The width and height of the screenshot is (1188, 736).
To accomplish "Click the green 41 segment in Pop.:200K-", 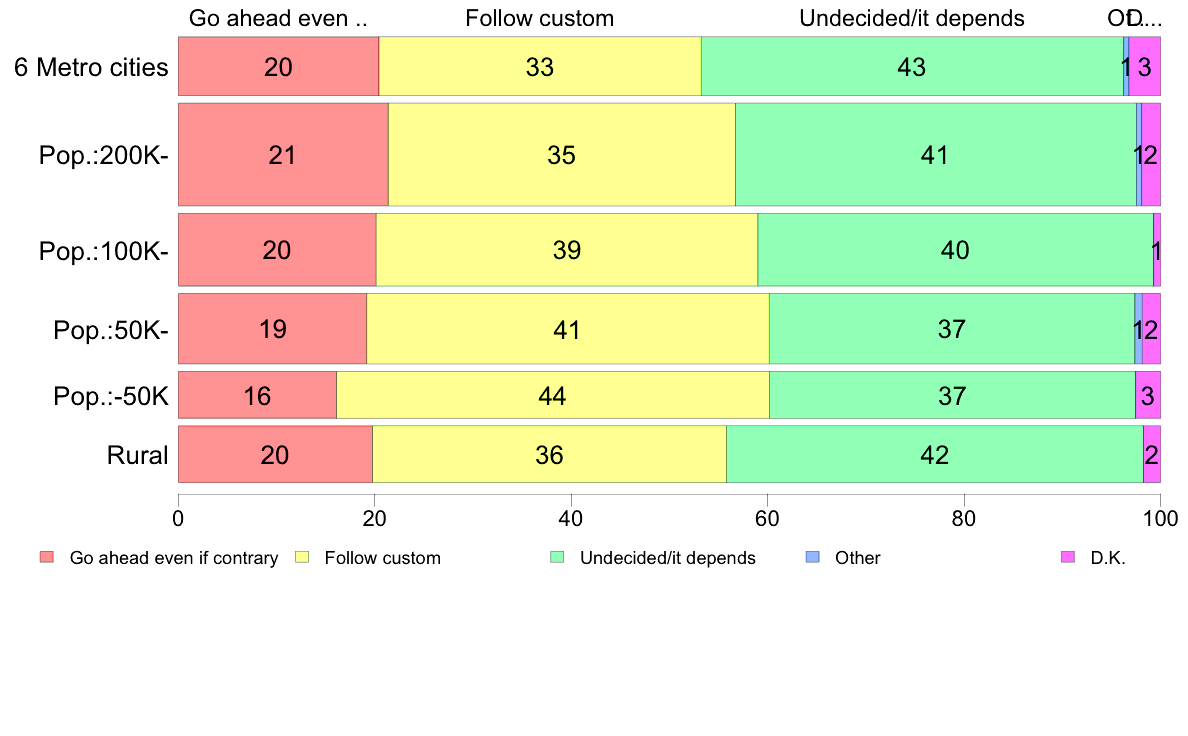I will click(x=935, y=155).
